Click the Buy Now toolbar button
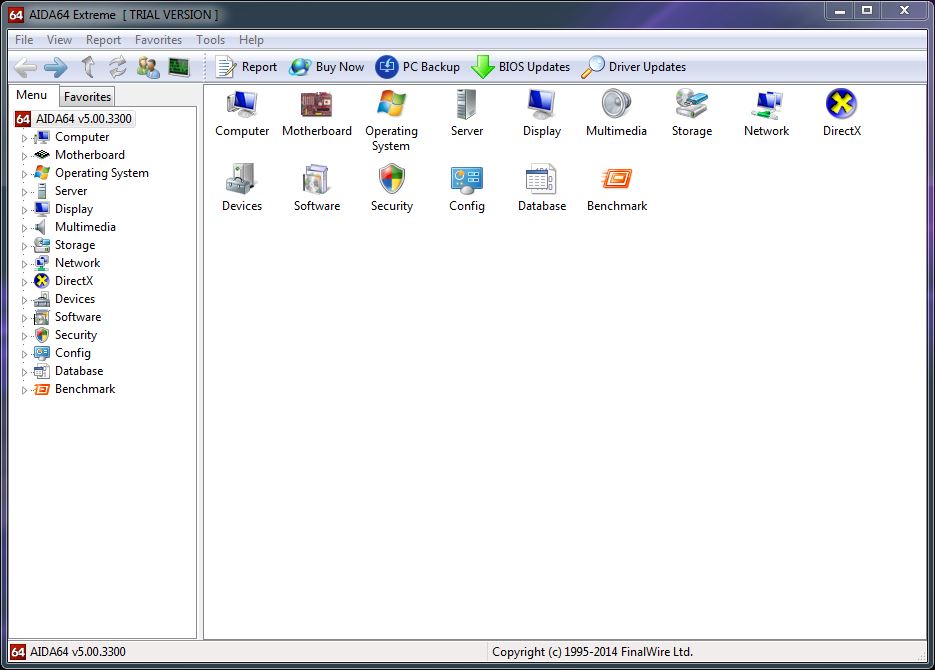The image size is (935, 670). [326, 67]
